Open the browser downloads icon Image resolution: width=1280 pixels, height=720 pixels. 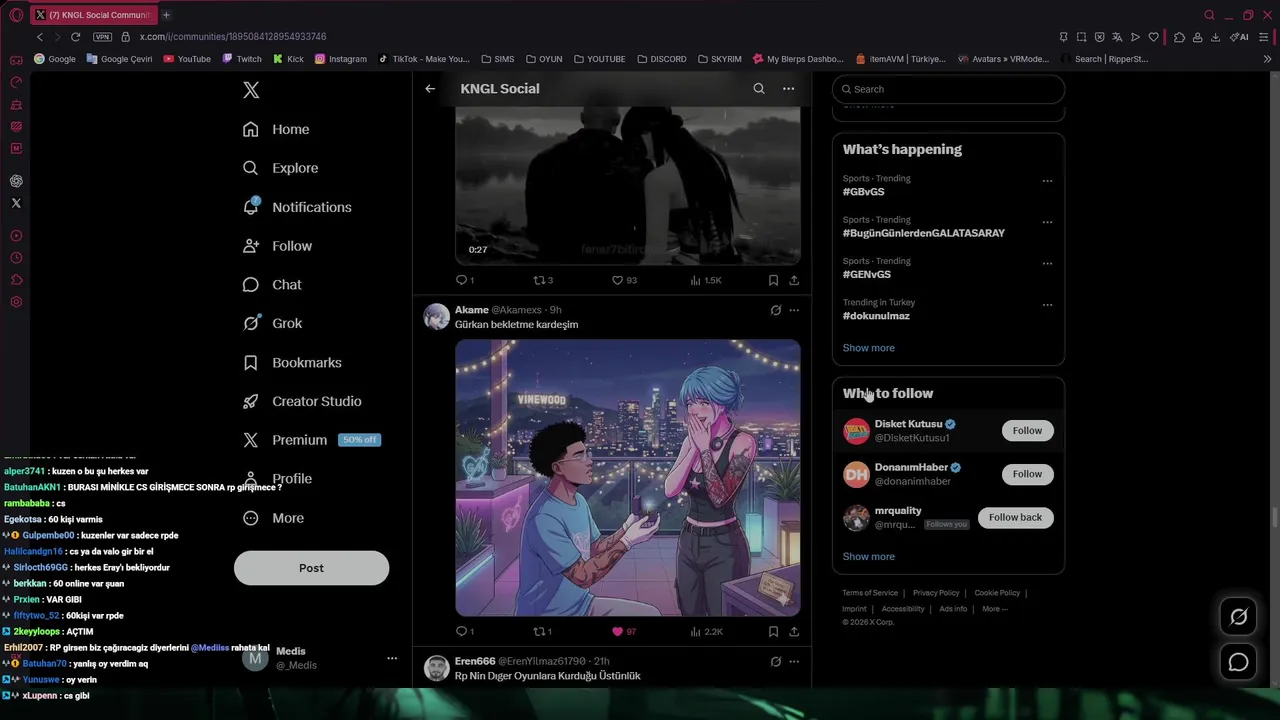pyautogui.click(x=1215, y=37)
